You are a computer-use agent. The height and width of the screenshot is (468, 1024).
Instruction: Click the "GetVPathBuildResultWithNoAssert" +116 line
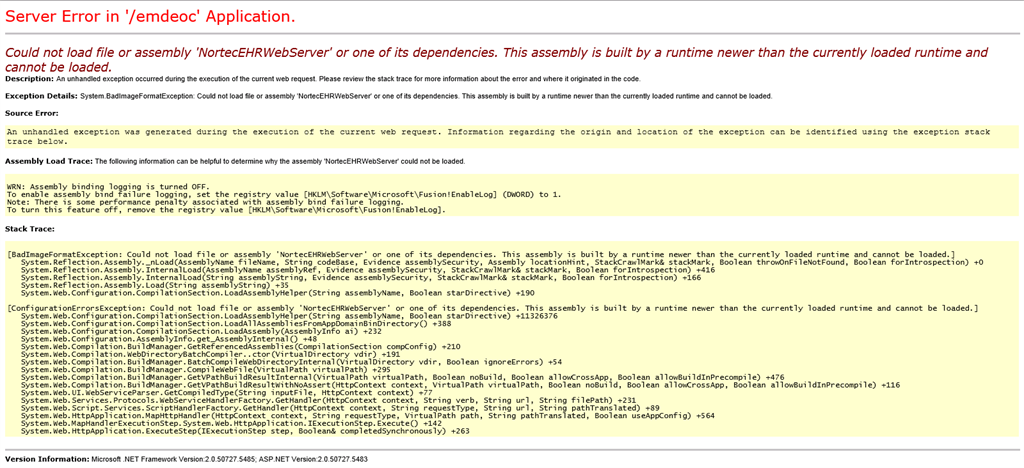click(x=460, y=386)
